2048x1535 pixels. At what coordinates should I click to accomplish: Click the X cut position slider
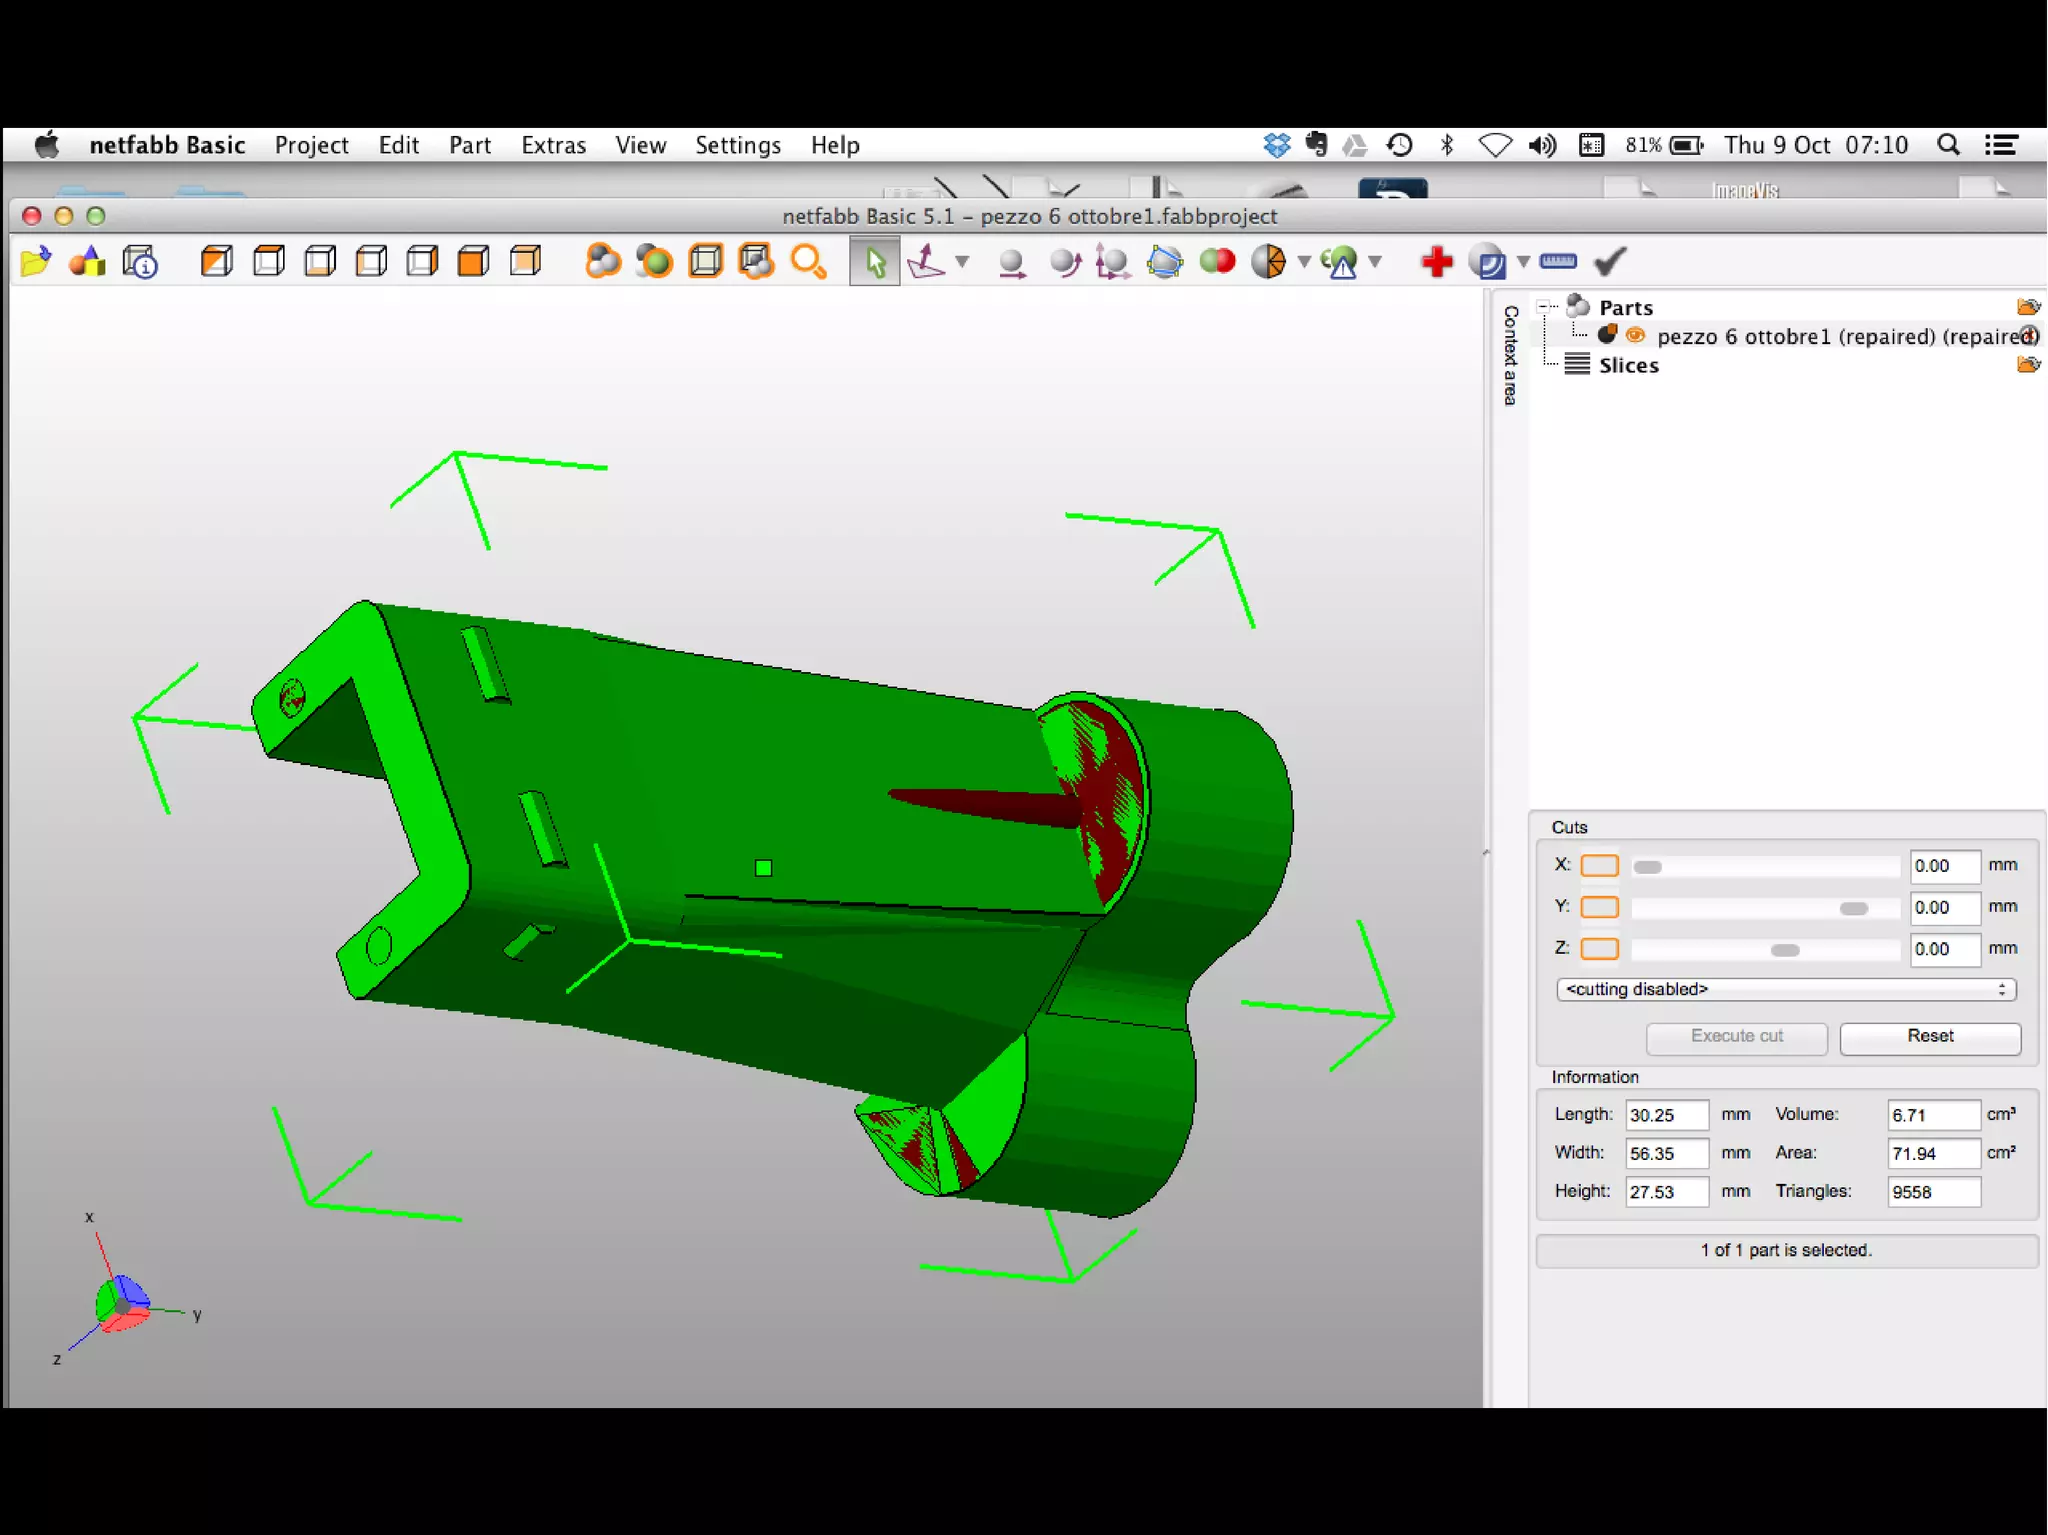pyautogui.click(x=1765, y=866)
